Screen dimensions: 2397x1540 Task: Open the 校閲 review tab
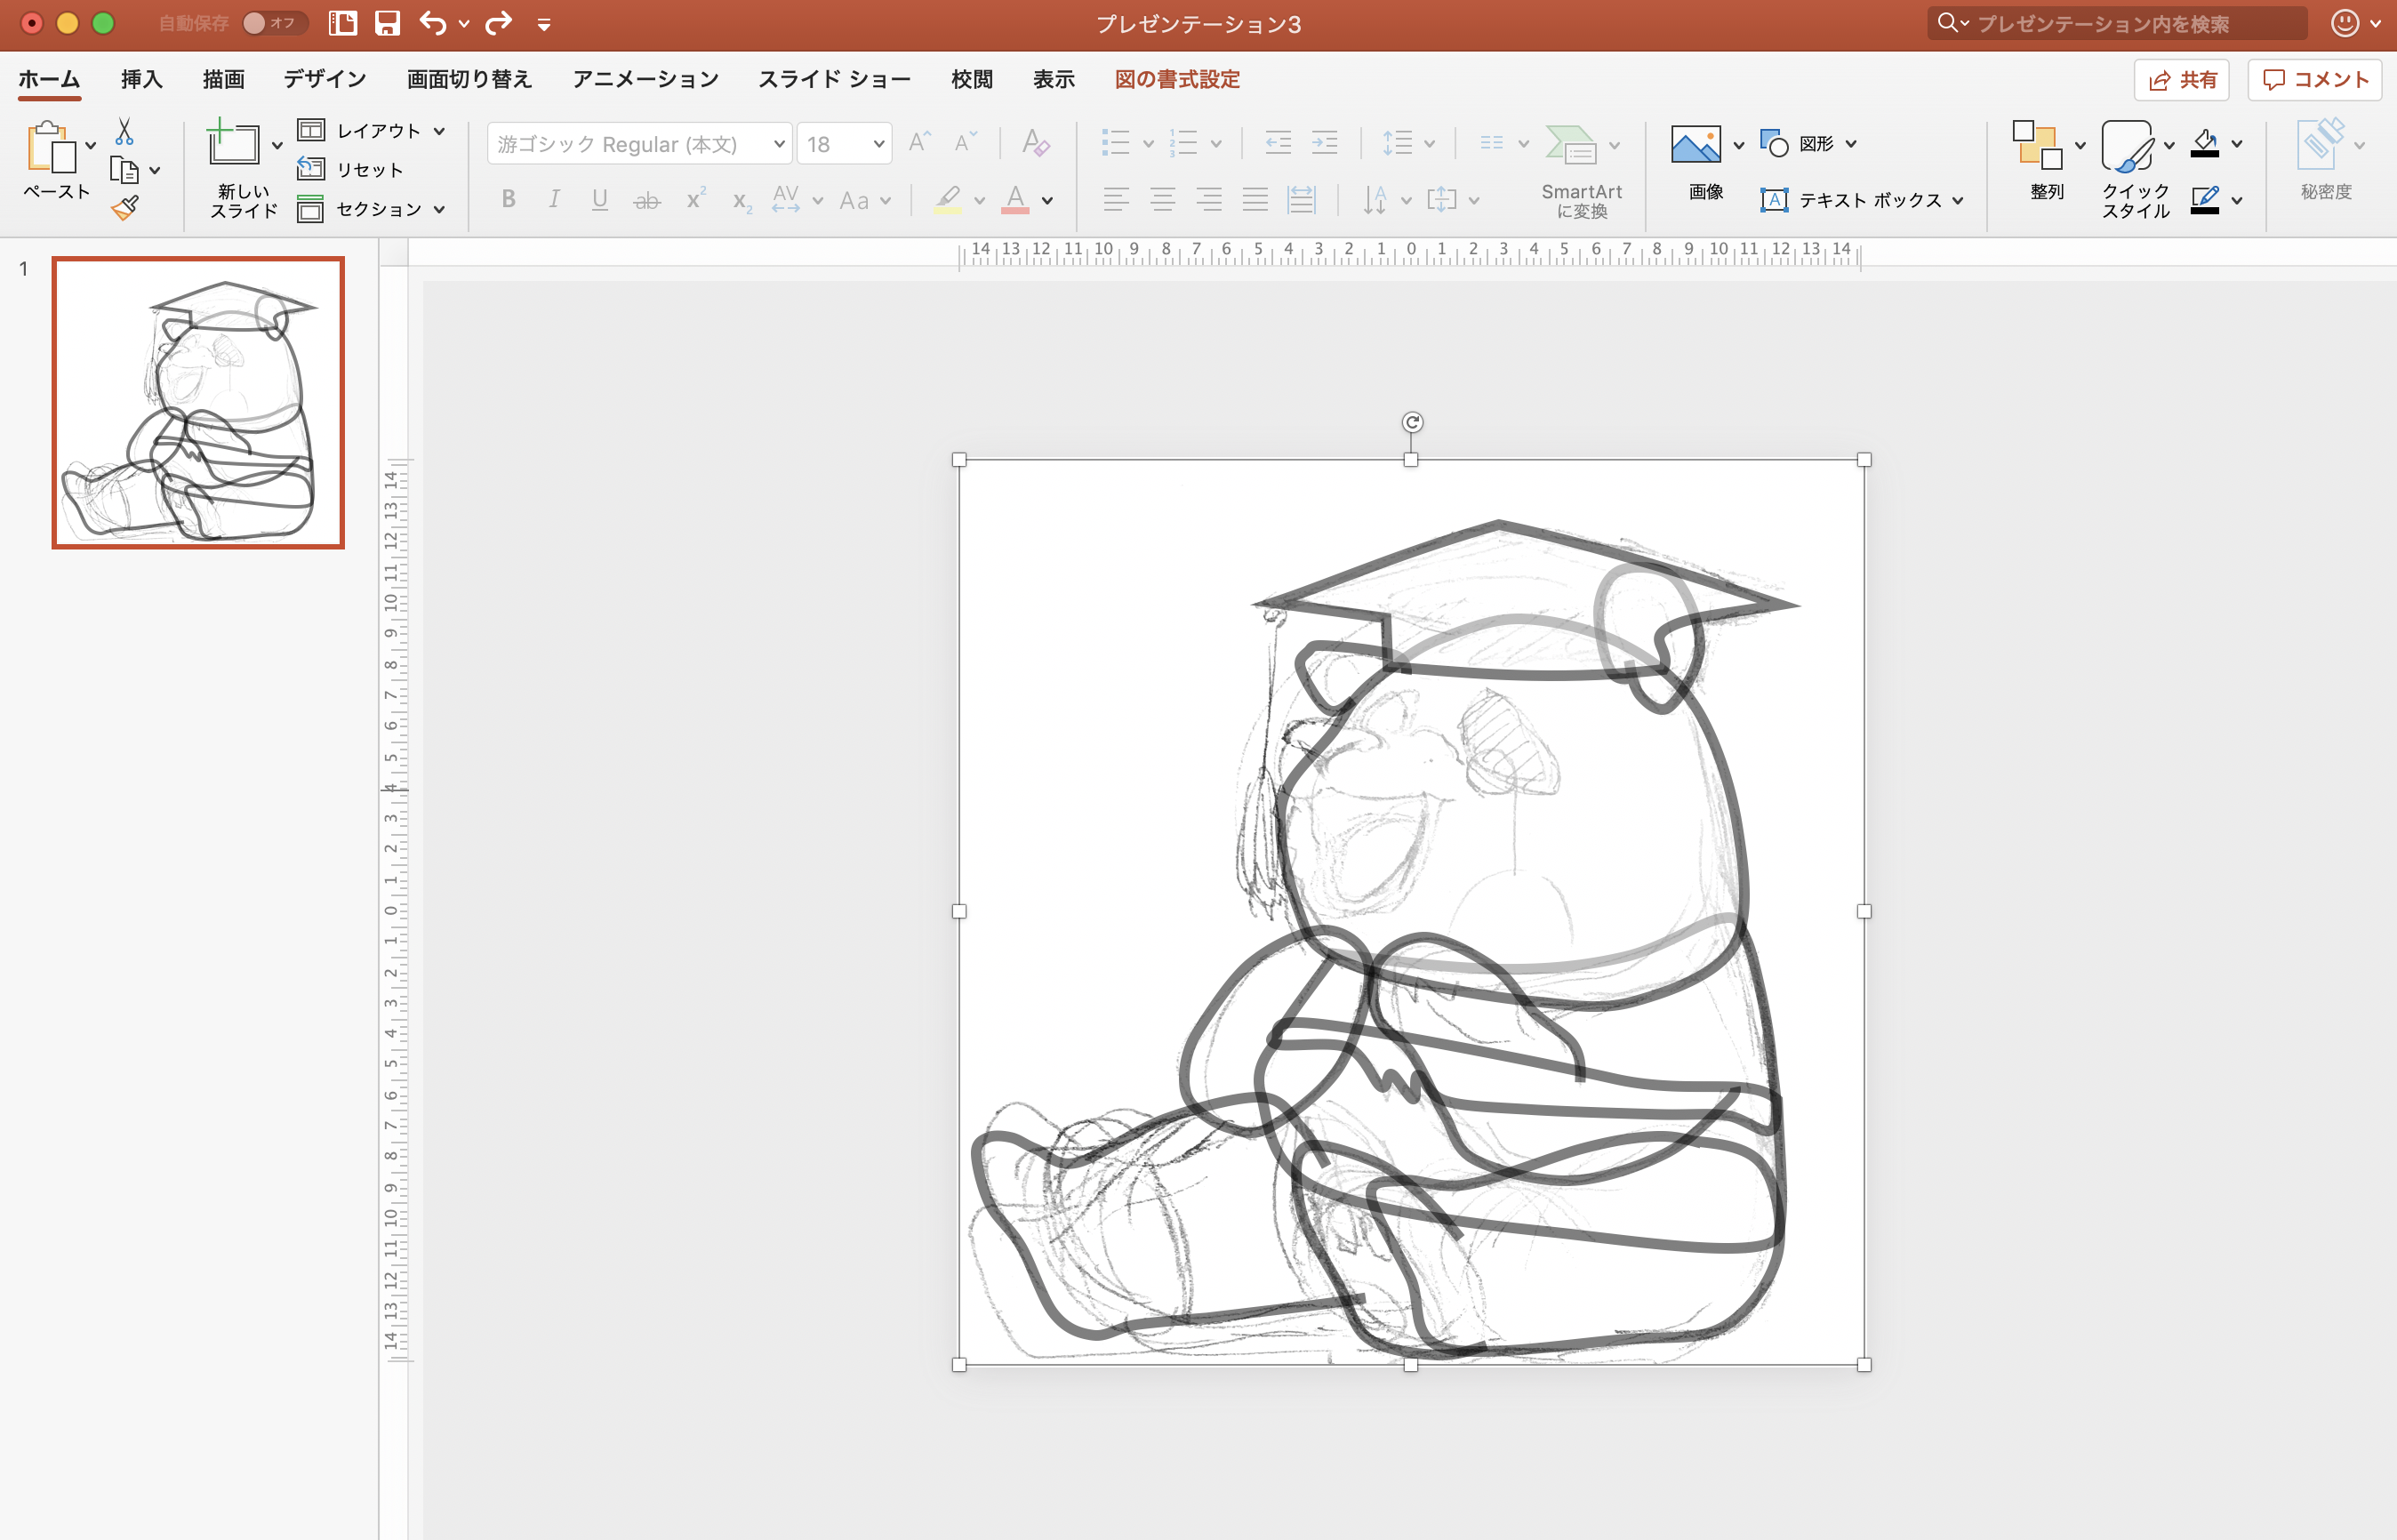[x=971, y=79]
